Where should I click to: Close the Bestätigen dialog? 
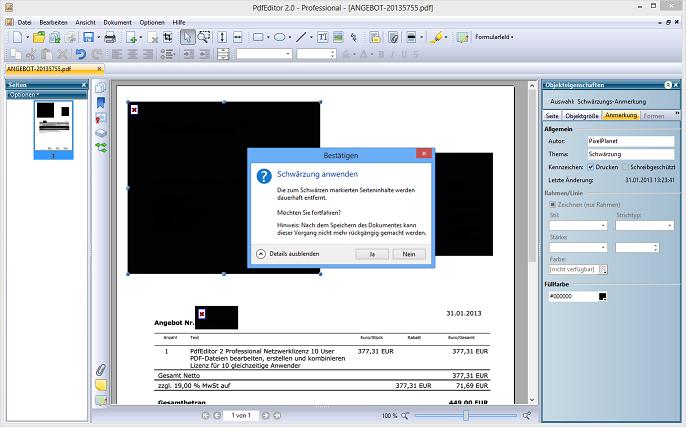[x=424, y=154]
